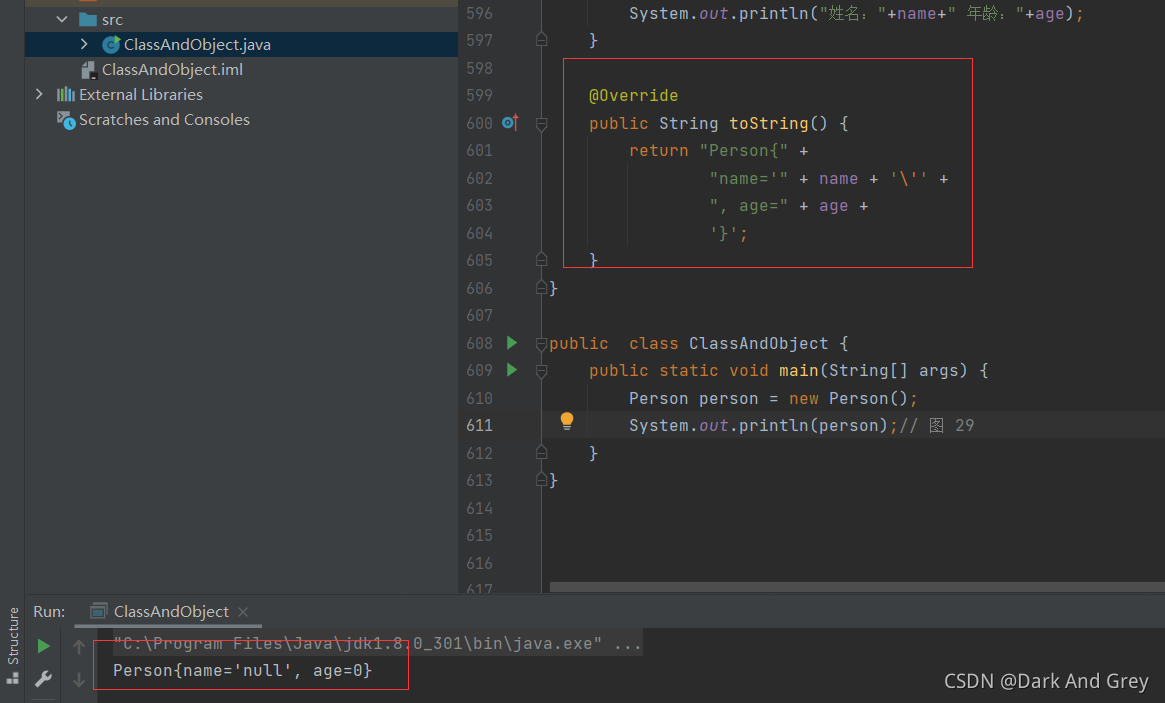This screenshot has width=1165, height=703.
Task: Click line number 600 in gutter
Action: pyautogui.click(x=479, y=123)
